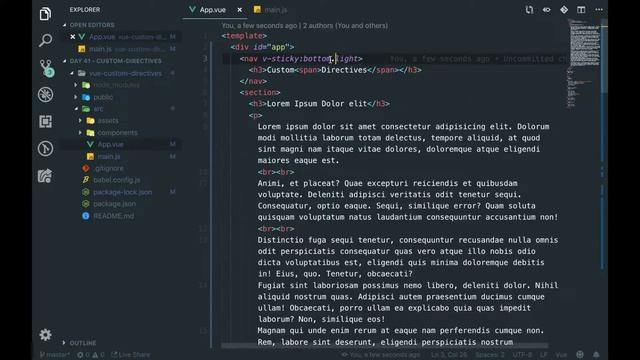Screen dimensions: 640x360
Task: Open notifications bell in status bar
Action: click(596, 355)
